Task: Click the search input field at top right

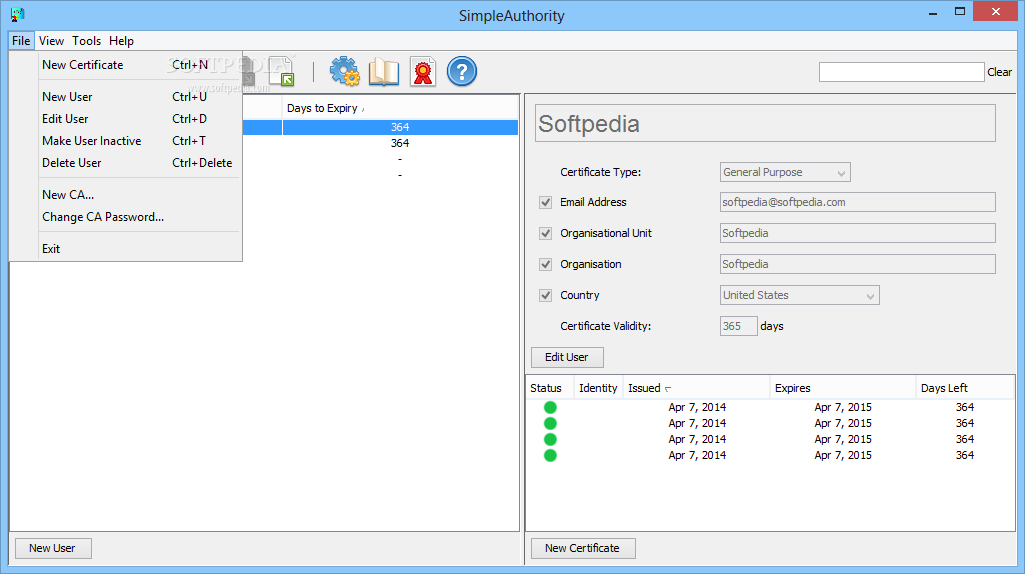Action: (x=901, y=72)
